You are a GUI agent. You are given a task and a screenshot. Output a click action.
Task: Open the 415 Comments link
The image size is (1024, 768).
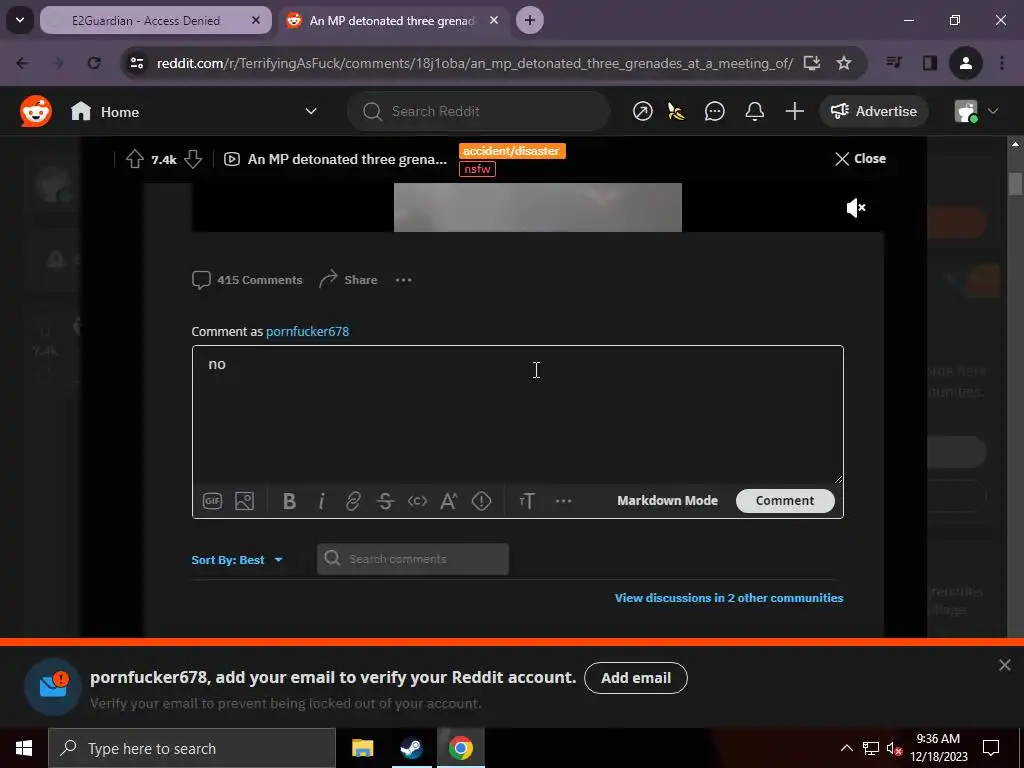[247, 280]
